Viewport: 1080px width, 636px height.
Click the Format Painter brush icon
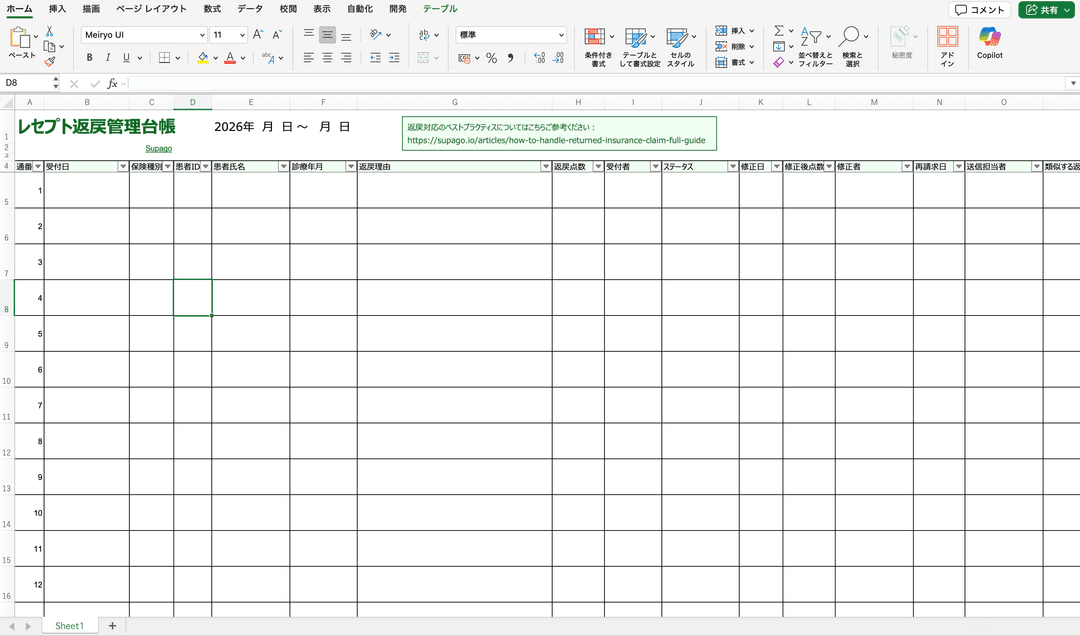pyautogui.click(x=49, y=61)
